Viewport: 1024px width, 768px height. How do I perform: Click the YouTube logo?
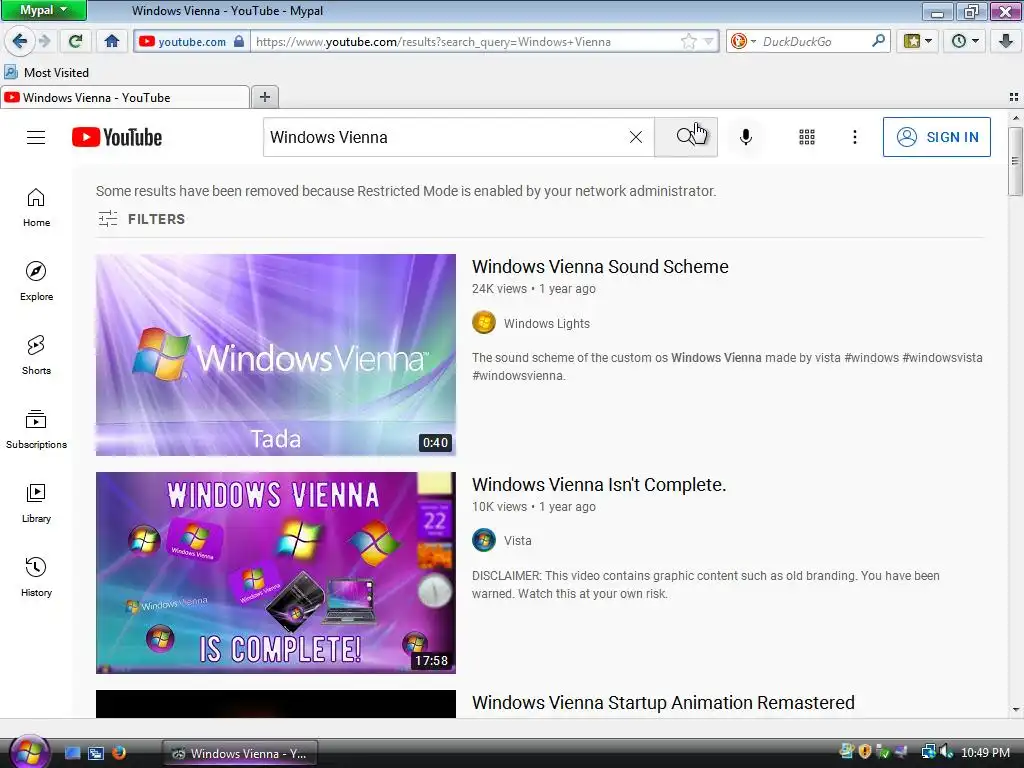click(117, 137)
